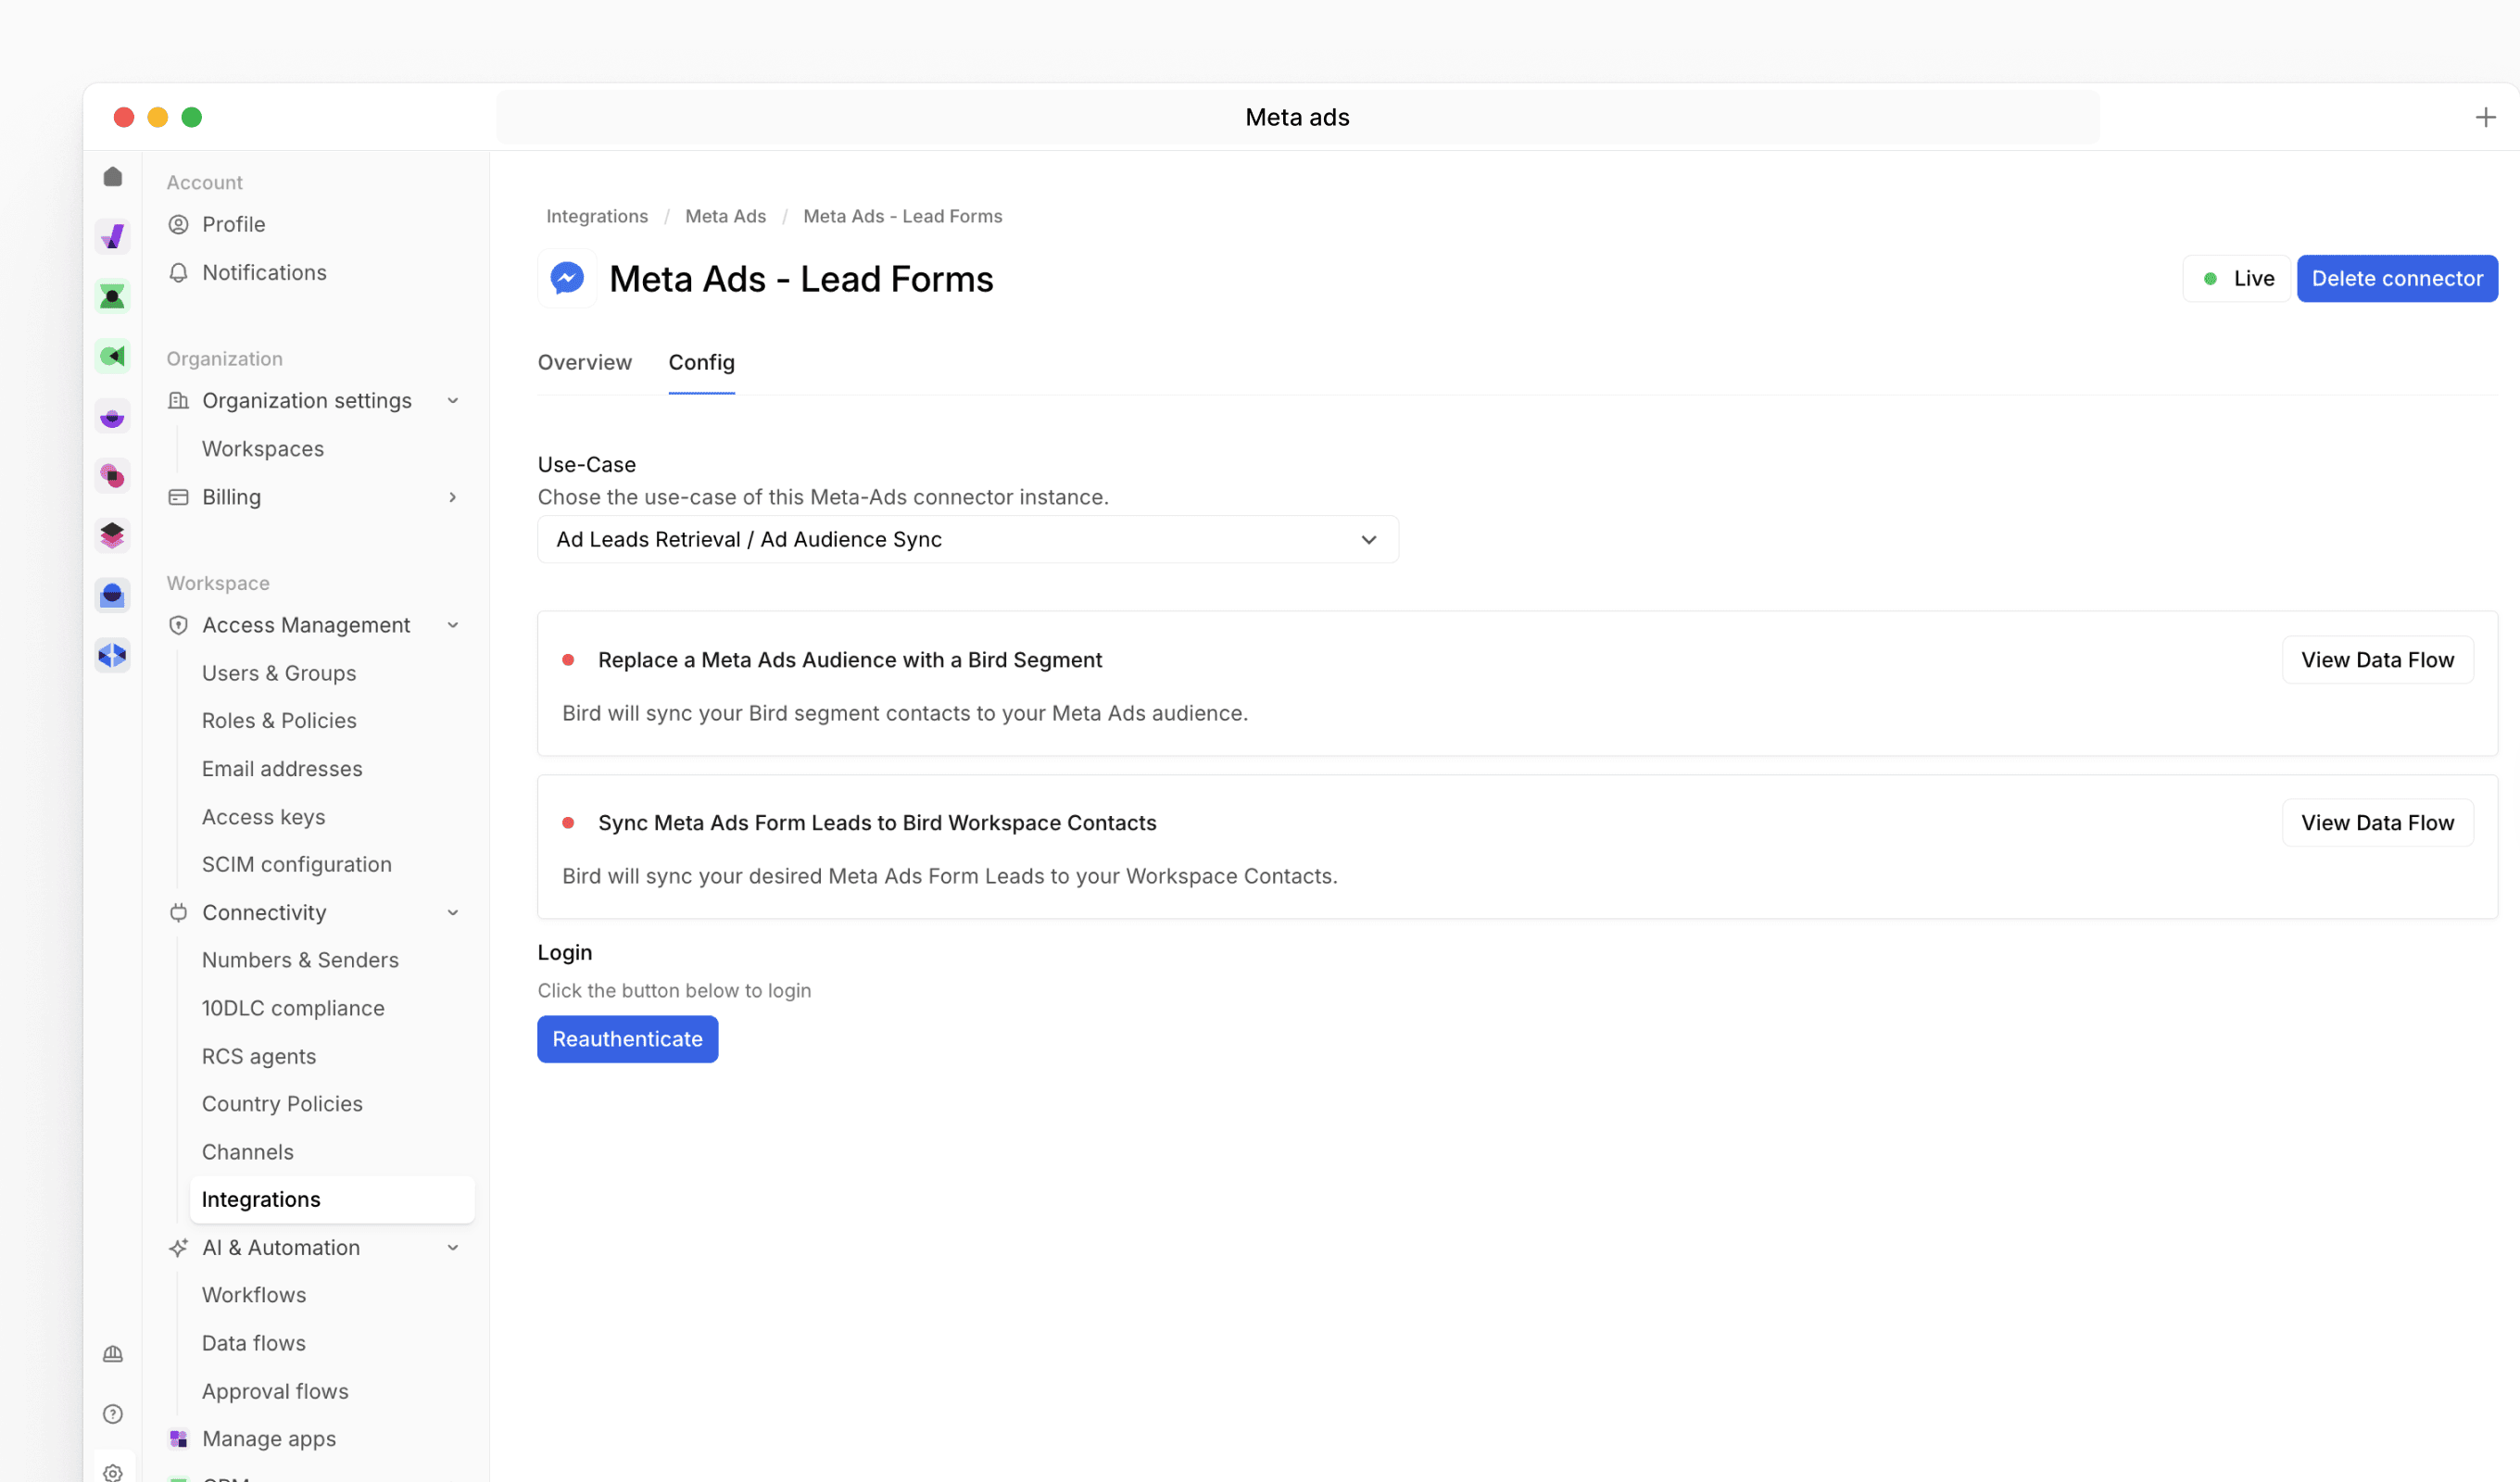This screenshot has width=2520, height=1482.
Task: Go to Meta Ads breadcrumb link
Action: pyautogui.click(x=725, y=216)
